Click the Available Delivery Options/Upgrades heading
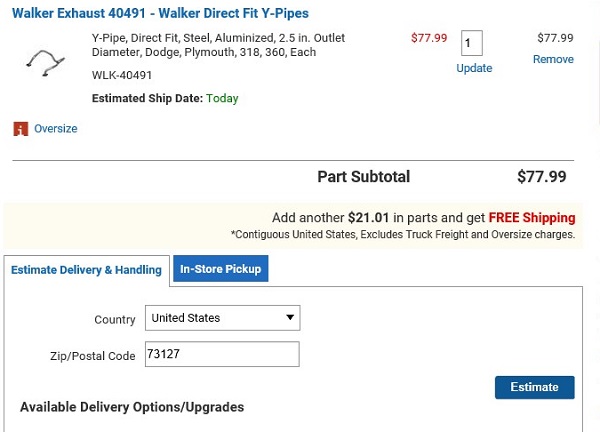 132,407
